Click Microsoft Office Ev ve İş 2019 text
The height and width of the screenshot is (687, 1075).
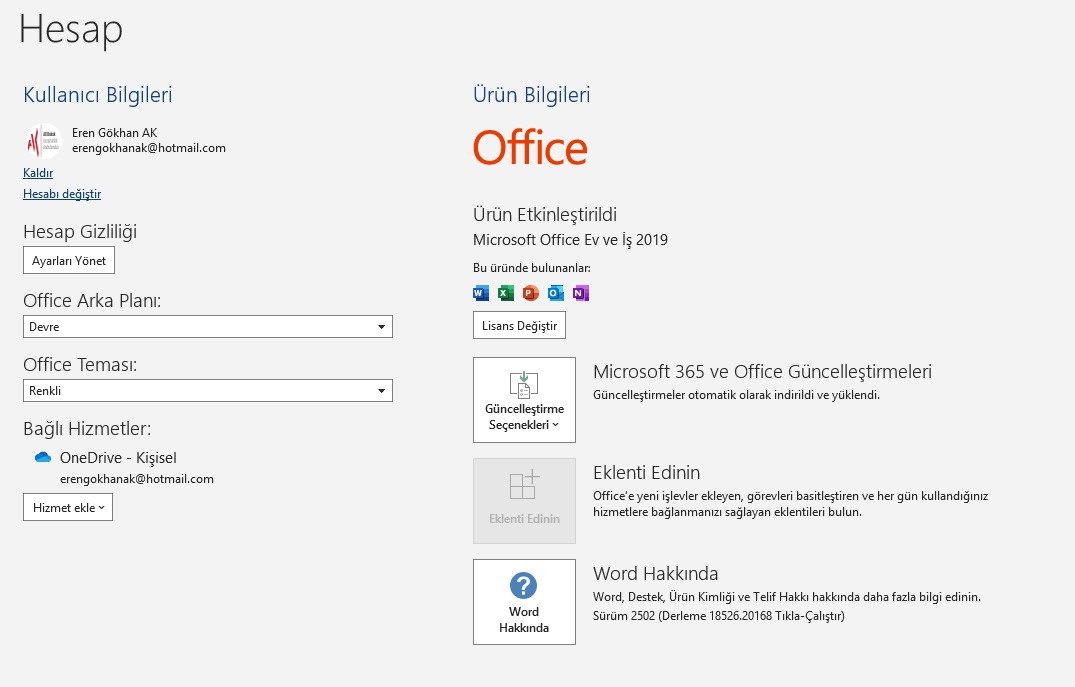[x=570, y=240]
